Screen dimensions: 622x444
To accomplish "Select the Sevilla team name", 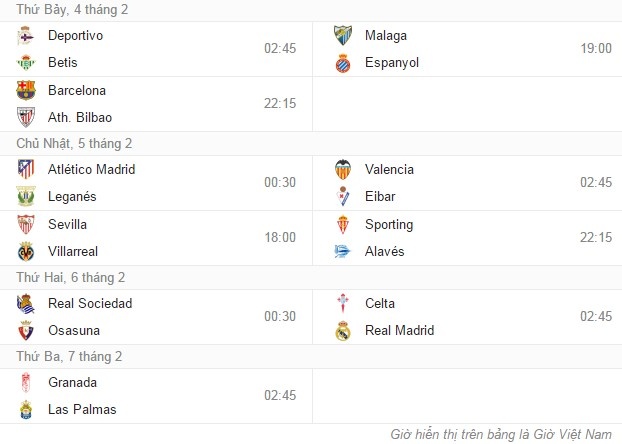I will tap(67, 224).
